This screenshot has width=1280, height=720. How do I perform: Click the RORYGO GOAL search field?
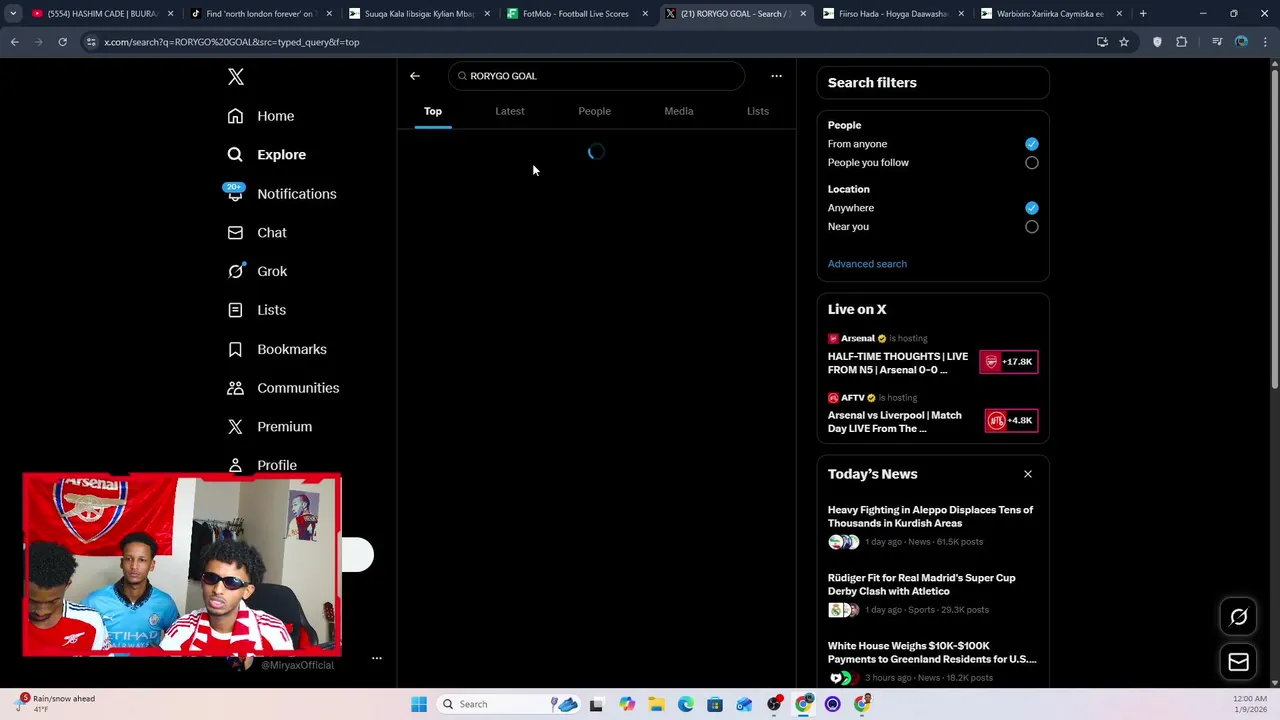pyautogui.click(x=597, y=76)
